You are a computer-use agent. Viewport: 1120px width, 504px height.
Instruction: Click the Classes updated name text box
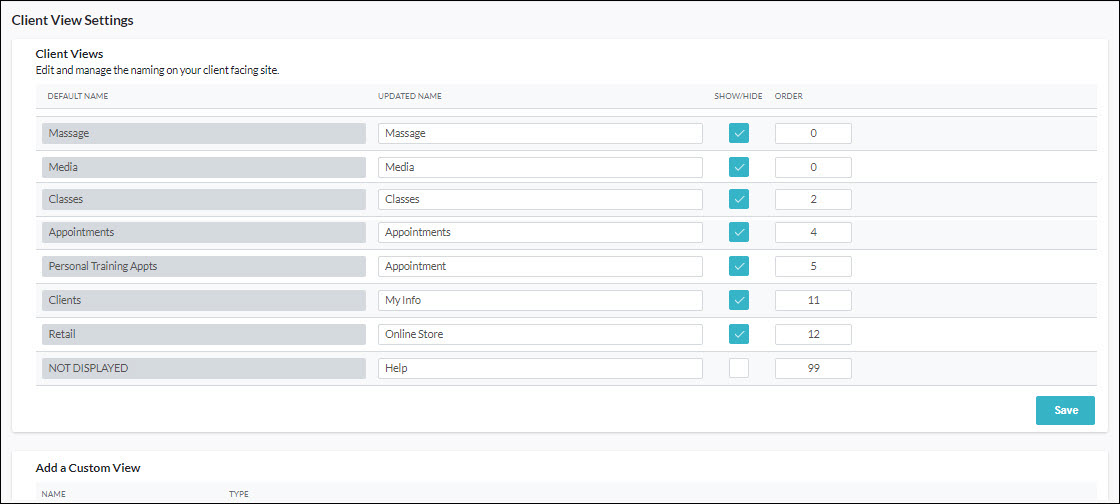point(540,200)
